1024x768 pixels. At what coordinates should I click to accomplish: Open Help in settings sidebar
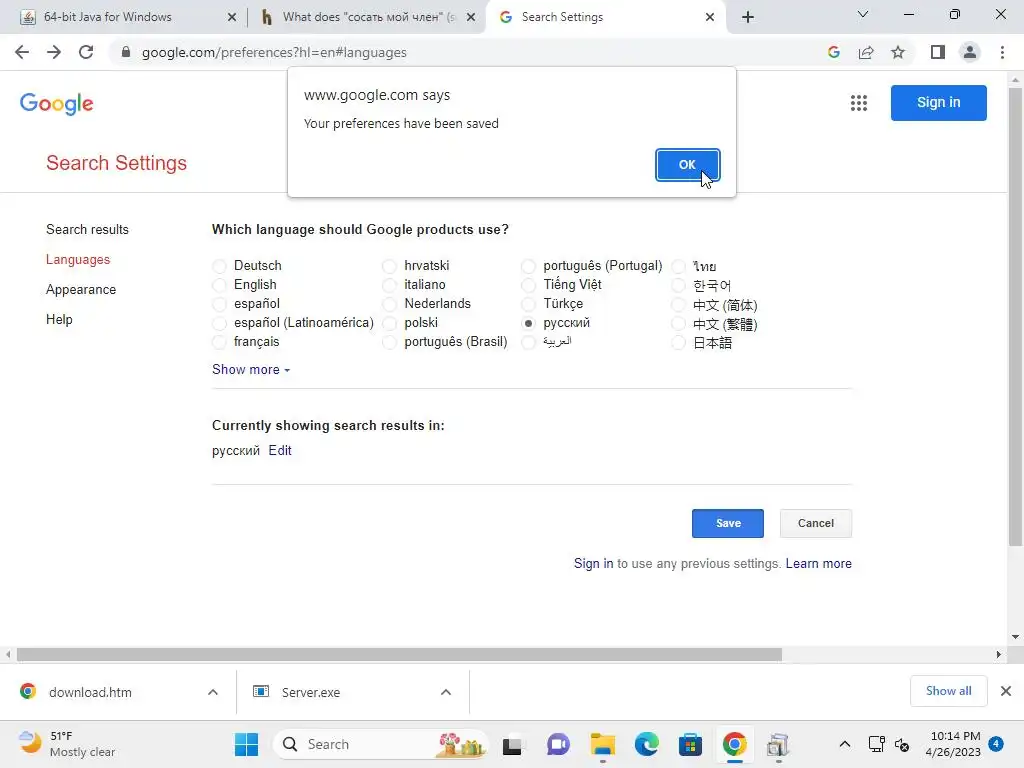click(59, 319)
